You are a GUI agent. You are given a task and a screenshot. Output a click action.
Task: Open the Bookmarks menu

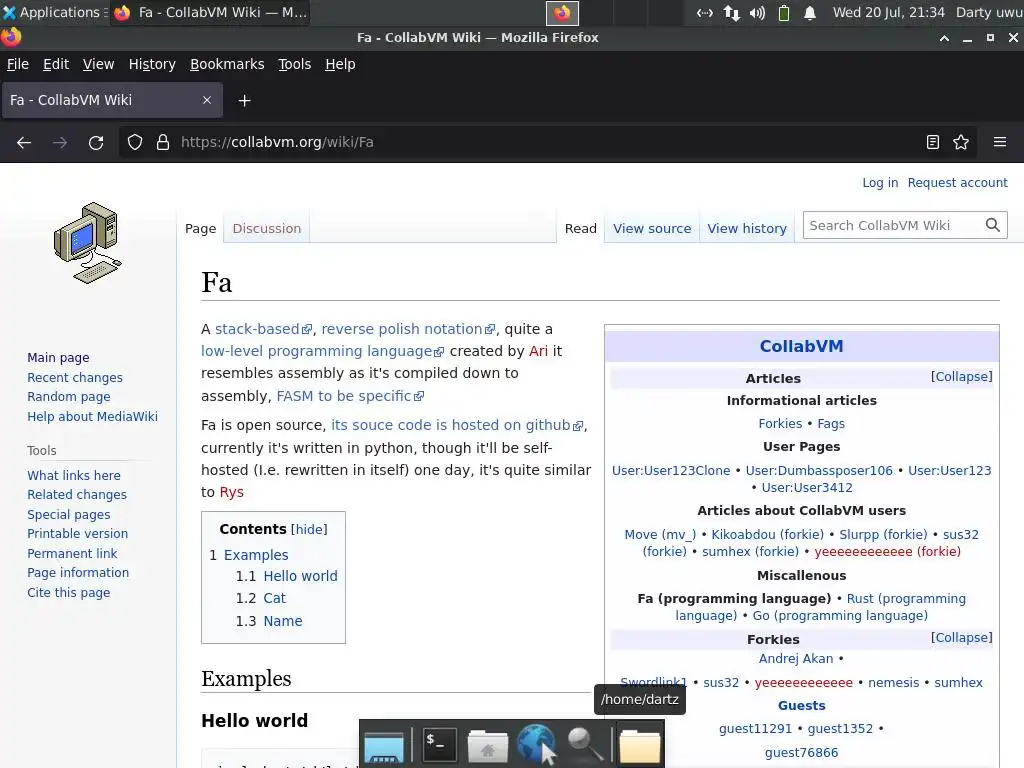click(x=227, y=64)
